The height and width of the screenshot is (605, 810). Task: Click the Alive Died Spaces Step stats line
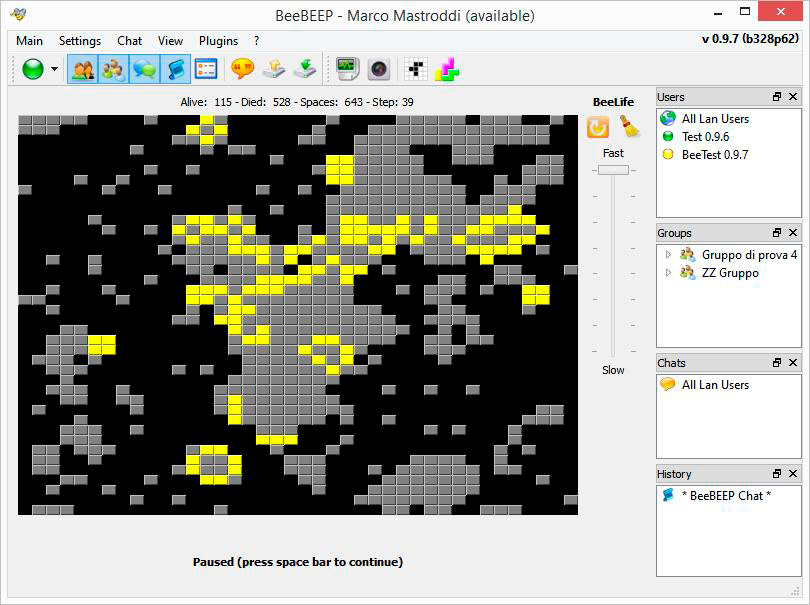pos(297,102)
